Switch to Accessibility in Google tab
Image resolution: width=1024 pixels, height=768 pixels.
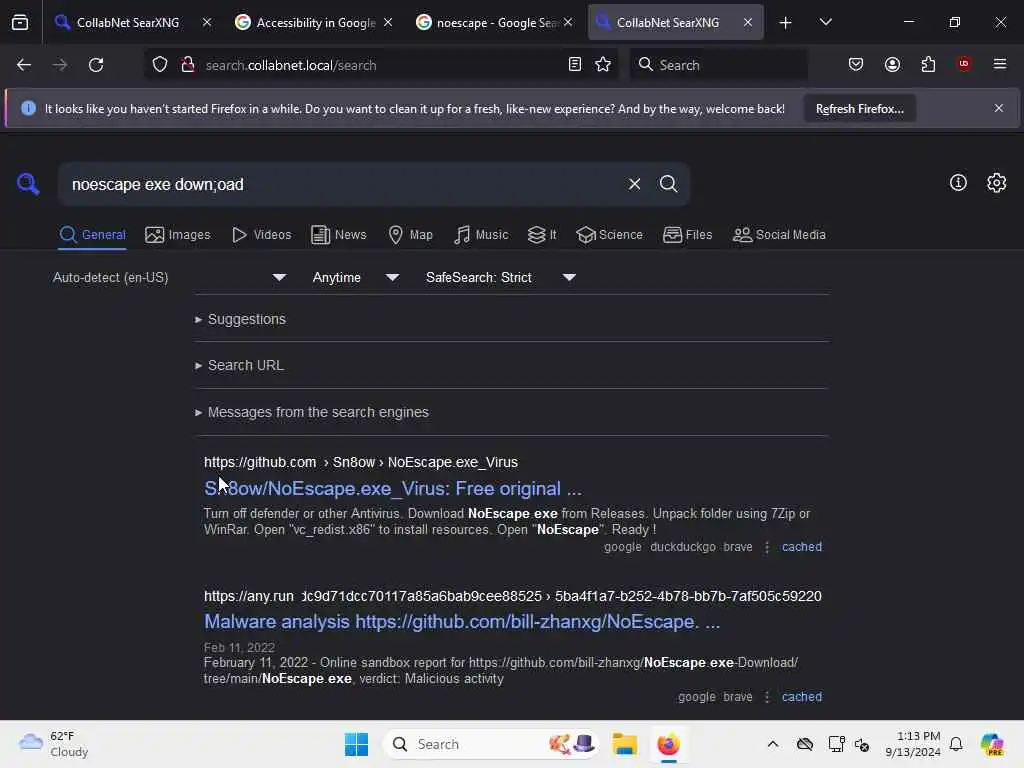point(315,22)
